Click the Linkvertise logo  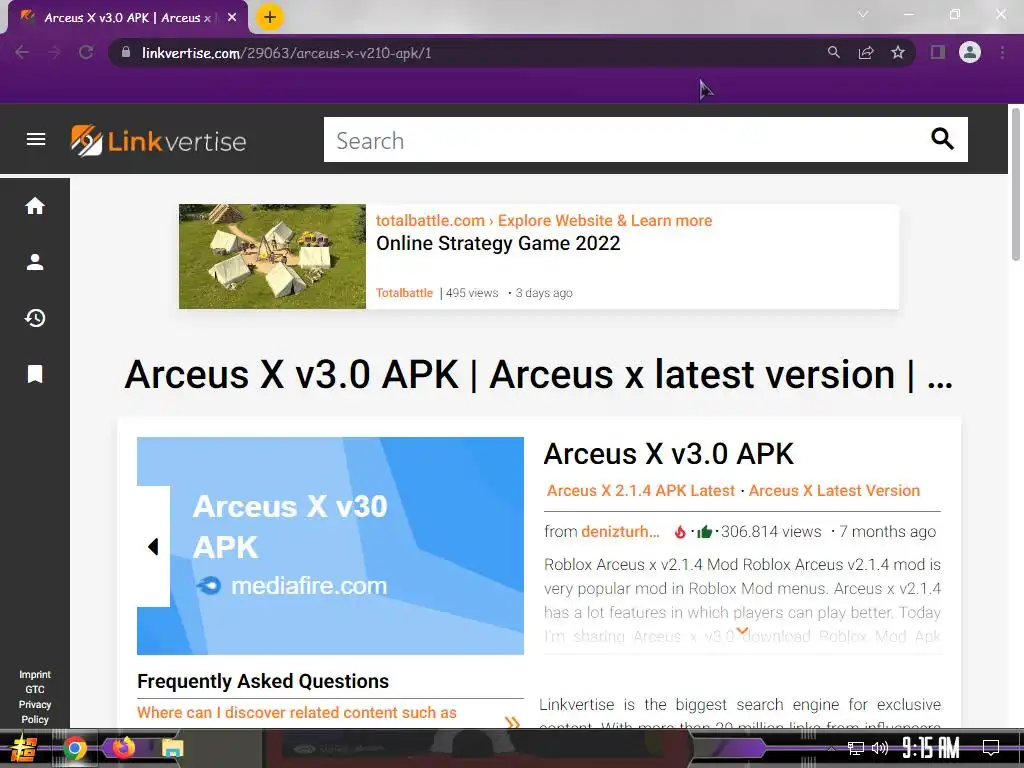[159, 140]
